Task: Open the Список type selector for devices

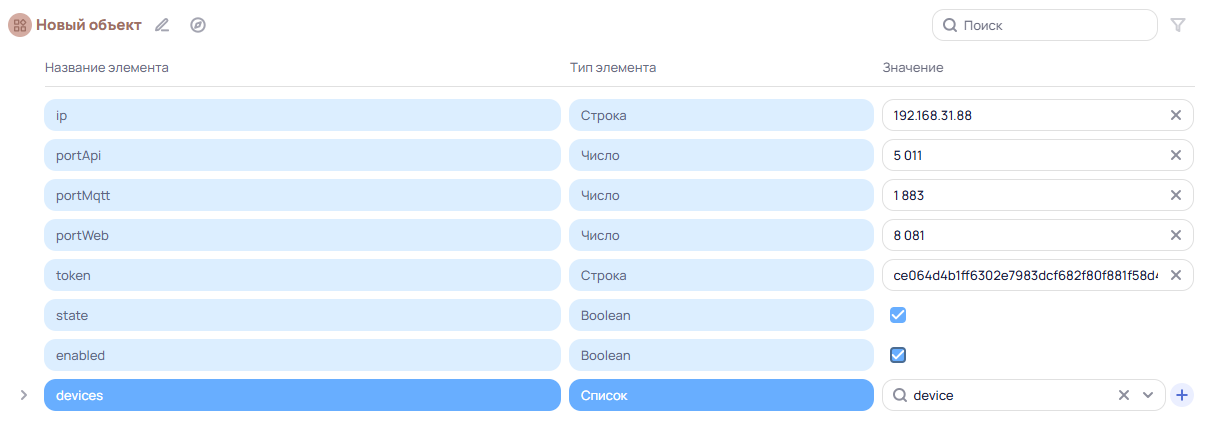Action: [720, 395]
